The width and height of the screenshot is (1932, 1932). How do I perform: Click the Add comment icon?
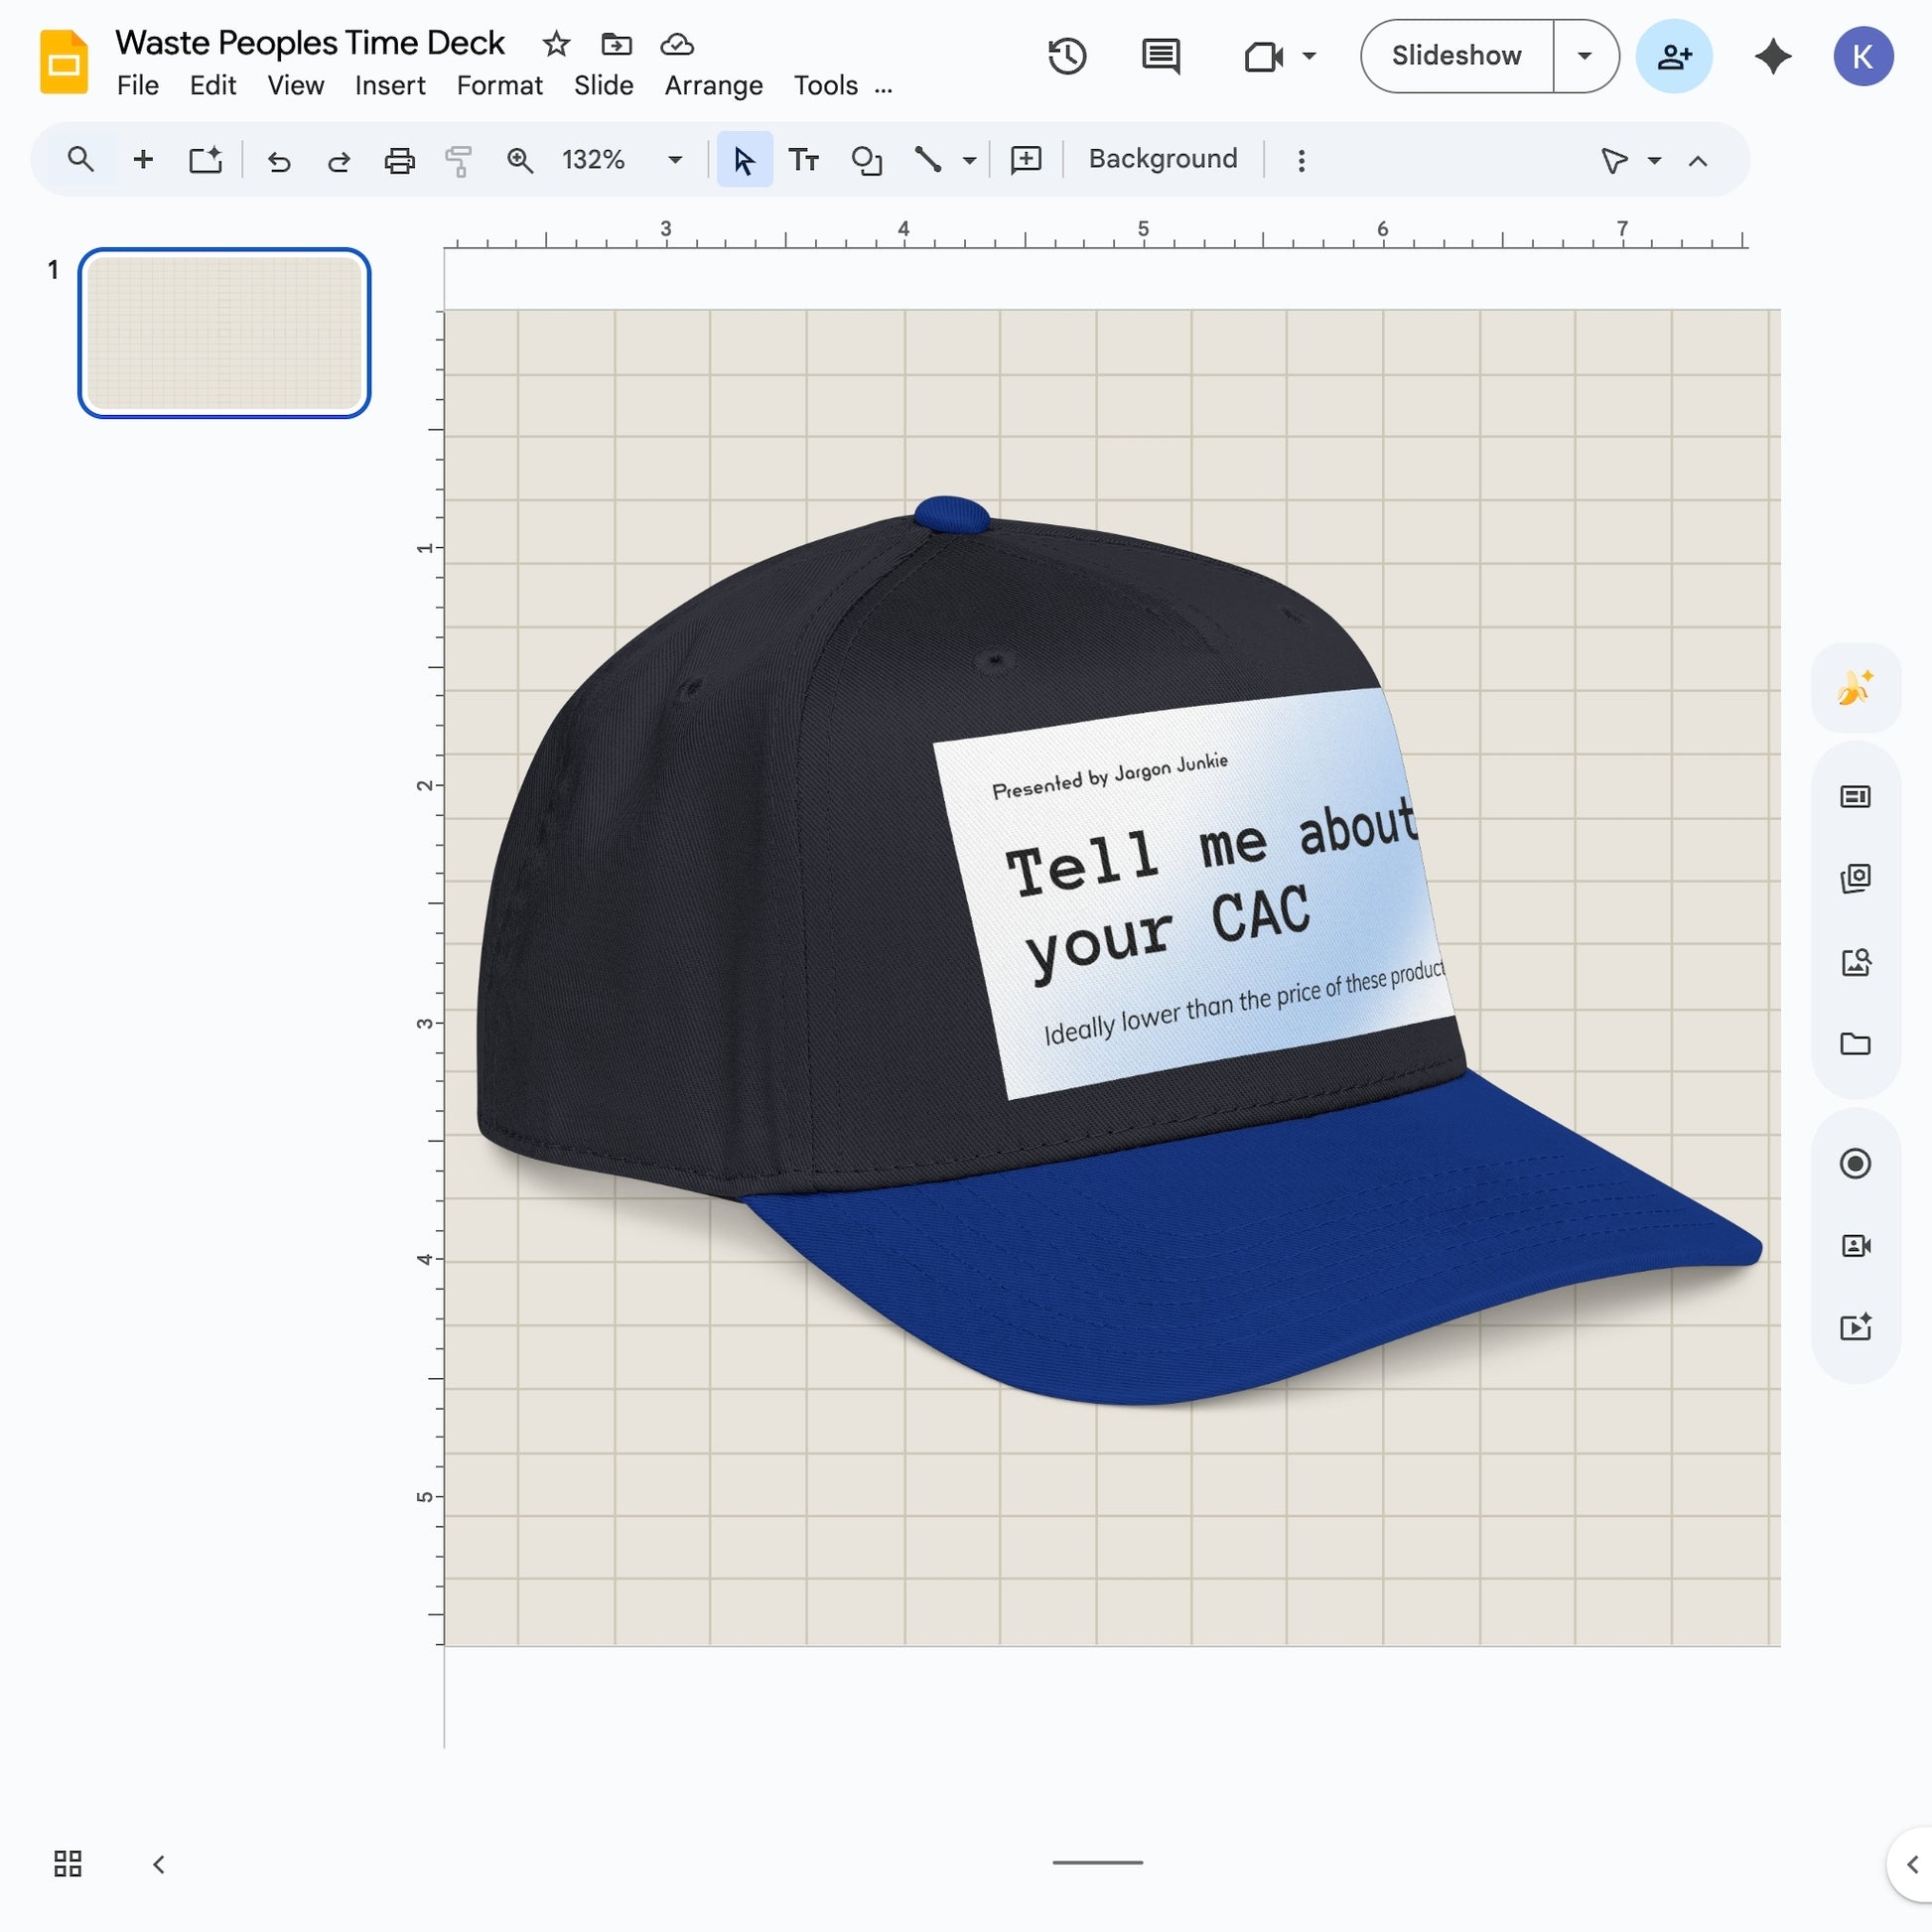(x=1025, y=159)
